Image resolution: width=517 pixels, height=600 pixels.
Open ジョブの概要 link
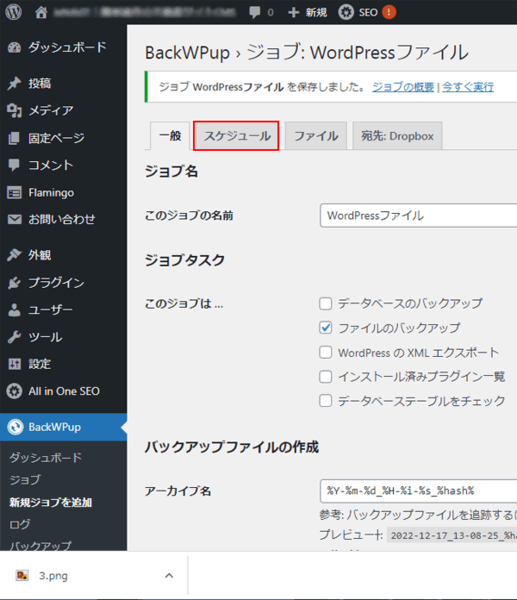coord(403,87)
